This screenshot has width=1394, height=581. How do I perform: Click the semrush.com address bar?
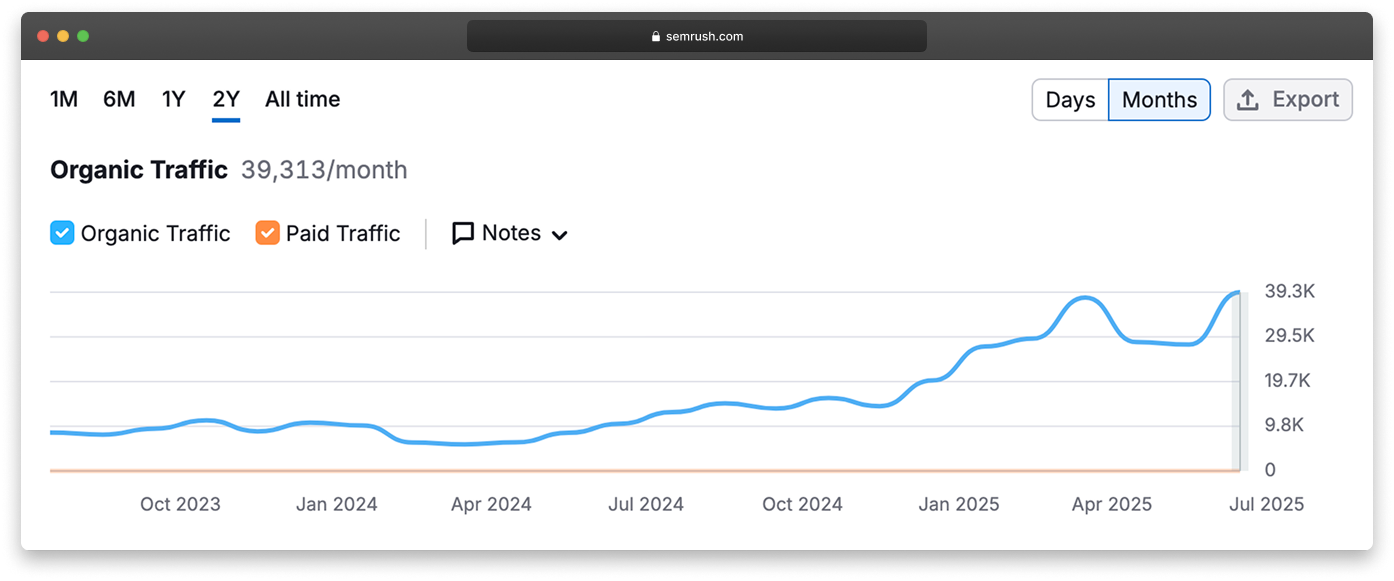click(696, 37)
